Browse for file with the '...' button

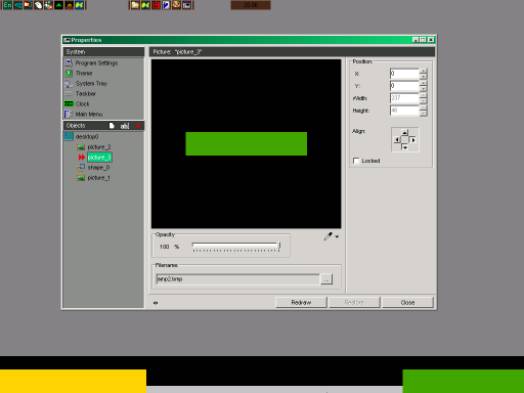pos(326,279)
